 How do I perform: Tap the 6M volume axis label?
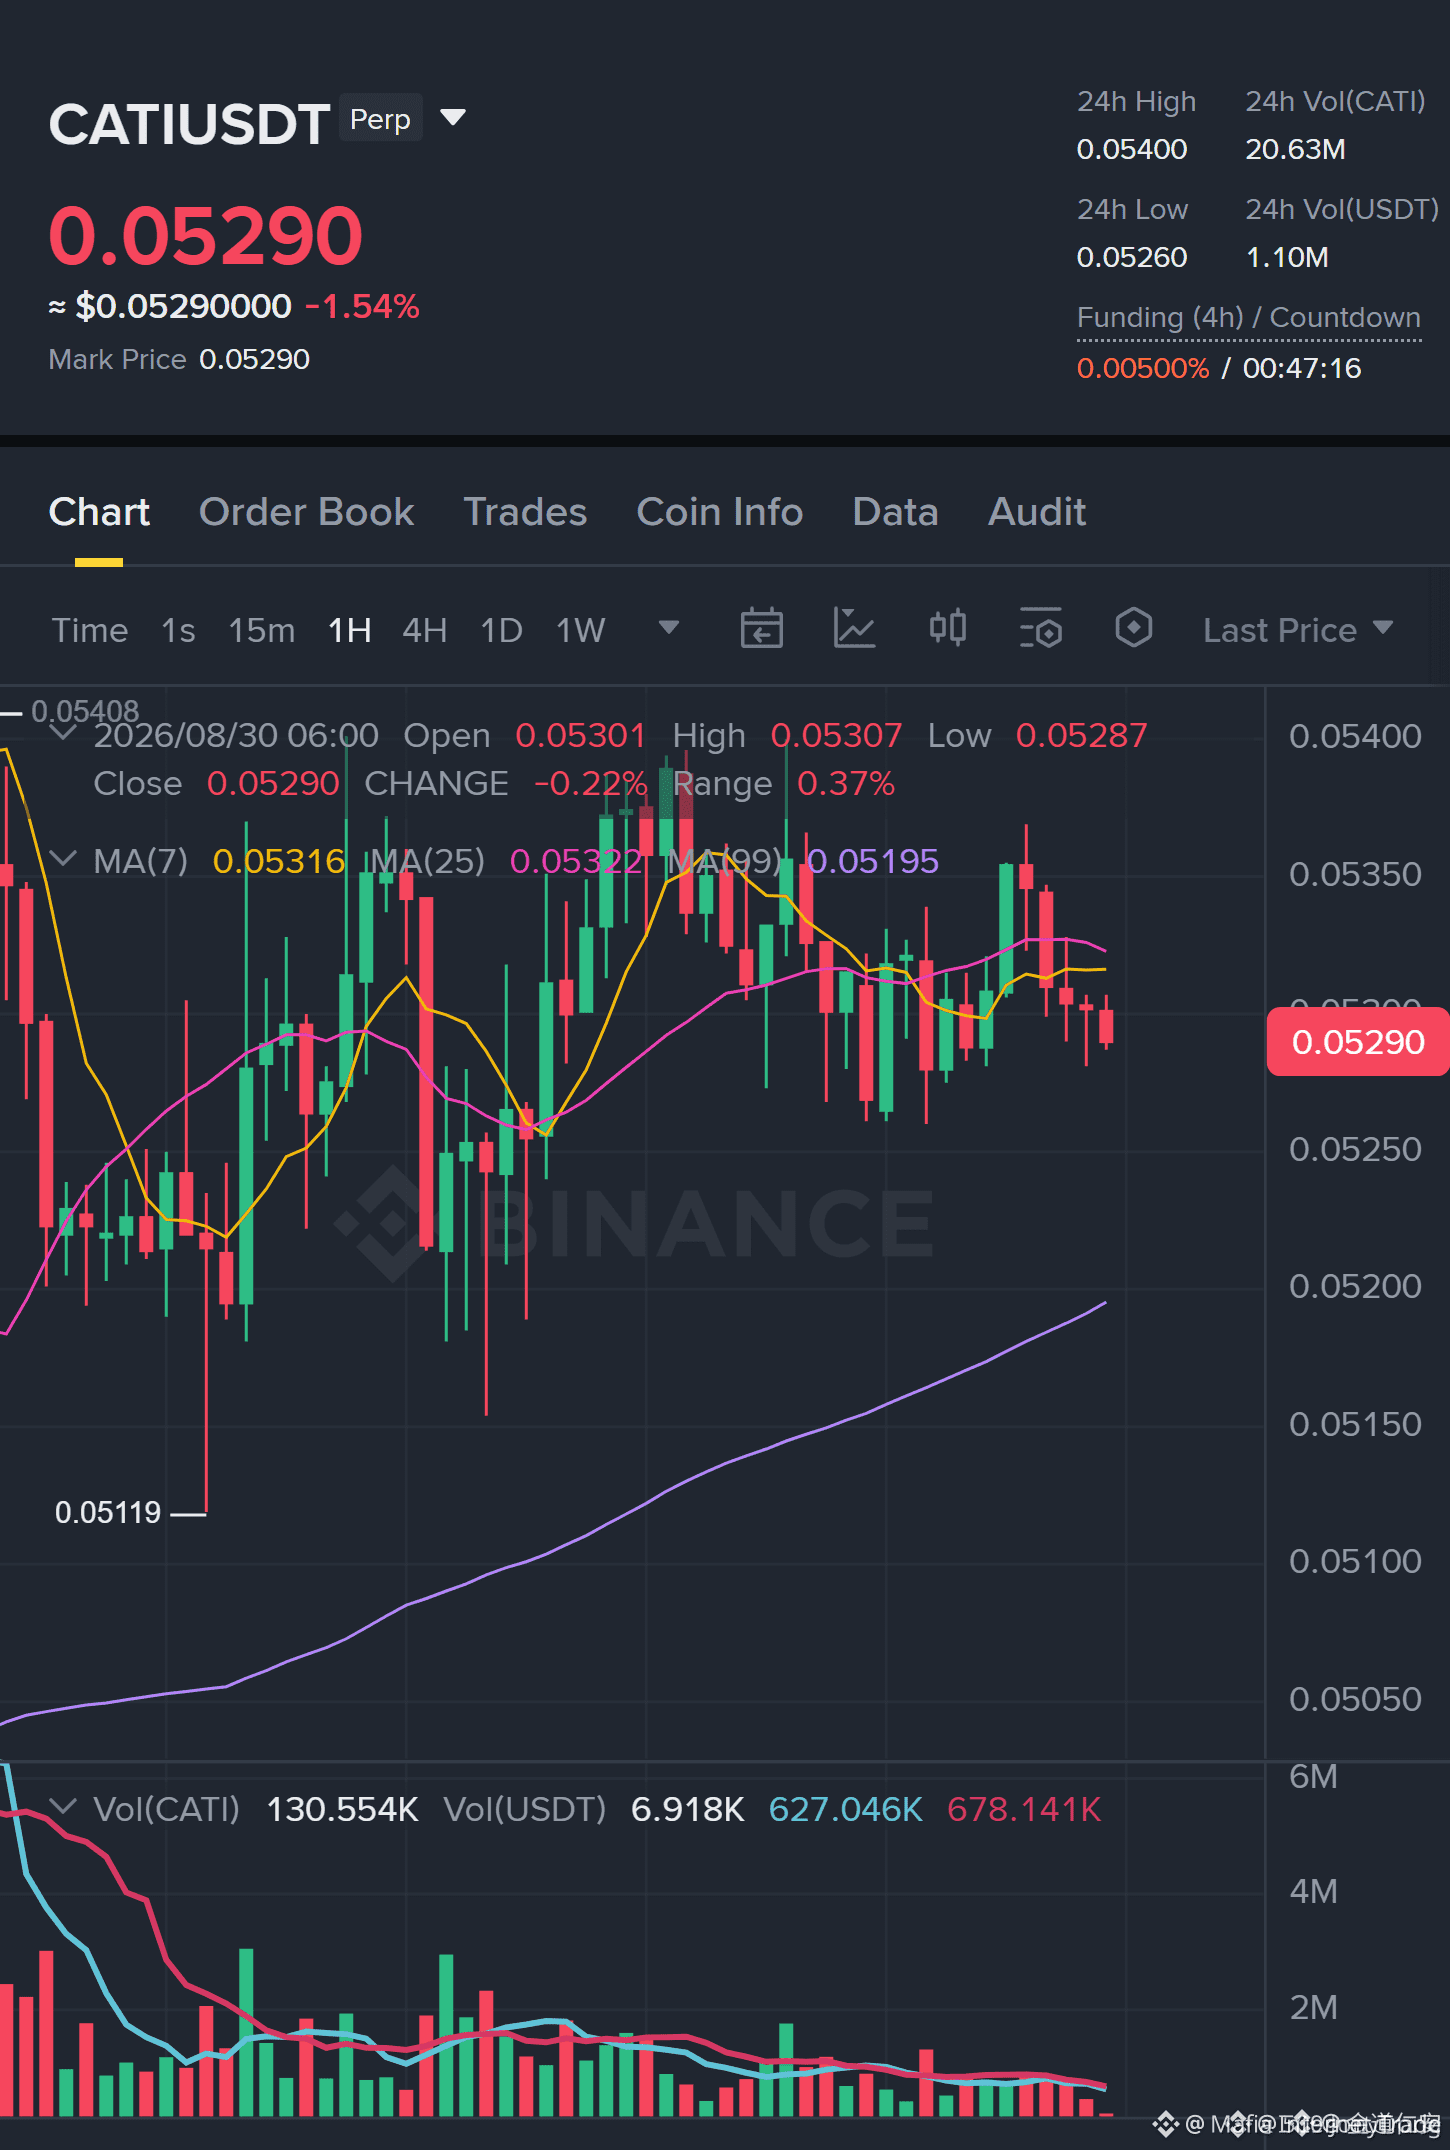[1313, 1776]
